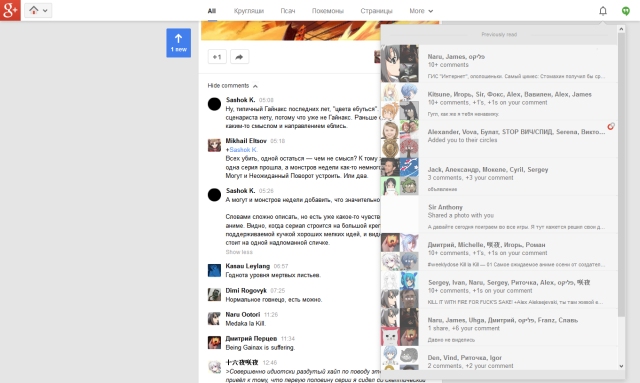Viewport: 640px width, 383px height.
Task: Open Дмитрий Перцев's profile name
Action: (251, 339)
